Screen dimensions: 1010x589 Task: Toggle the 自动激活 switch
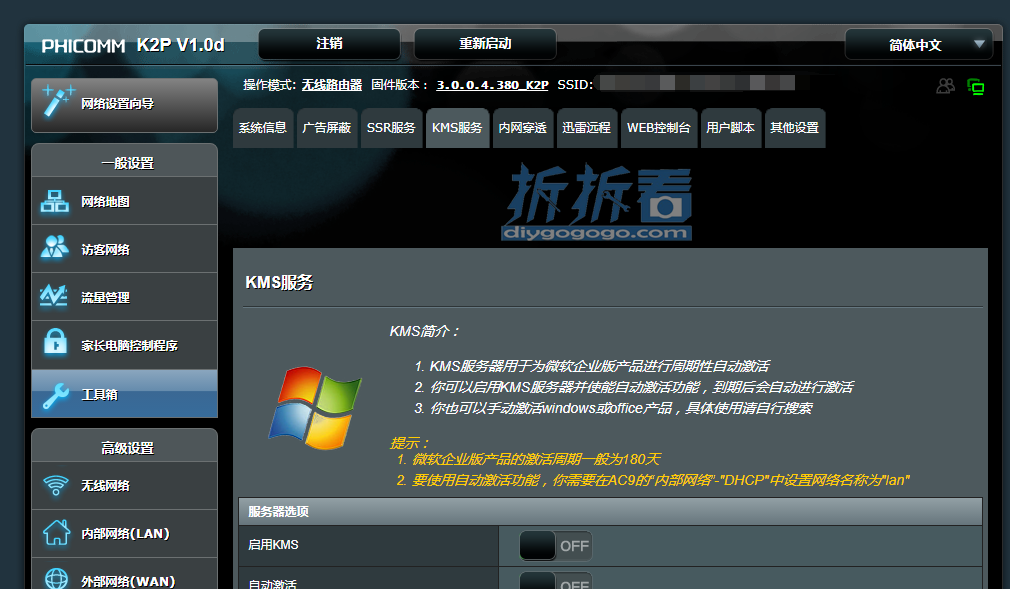pyautogui.click(x=555, y=580)
